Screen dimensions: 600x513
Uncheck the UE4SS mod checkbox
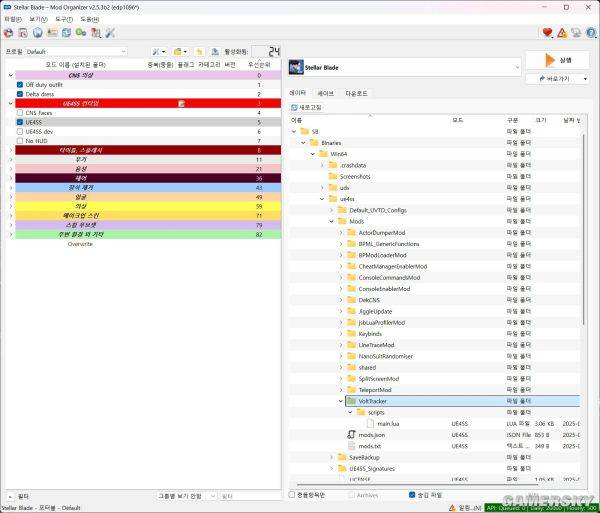coord(20,122)
